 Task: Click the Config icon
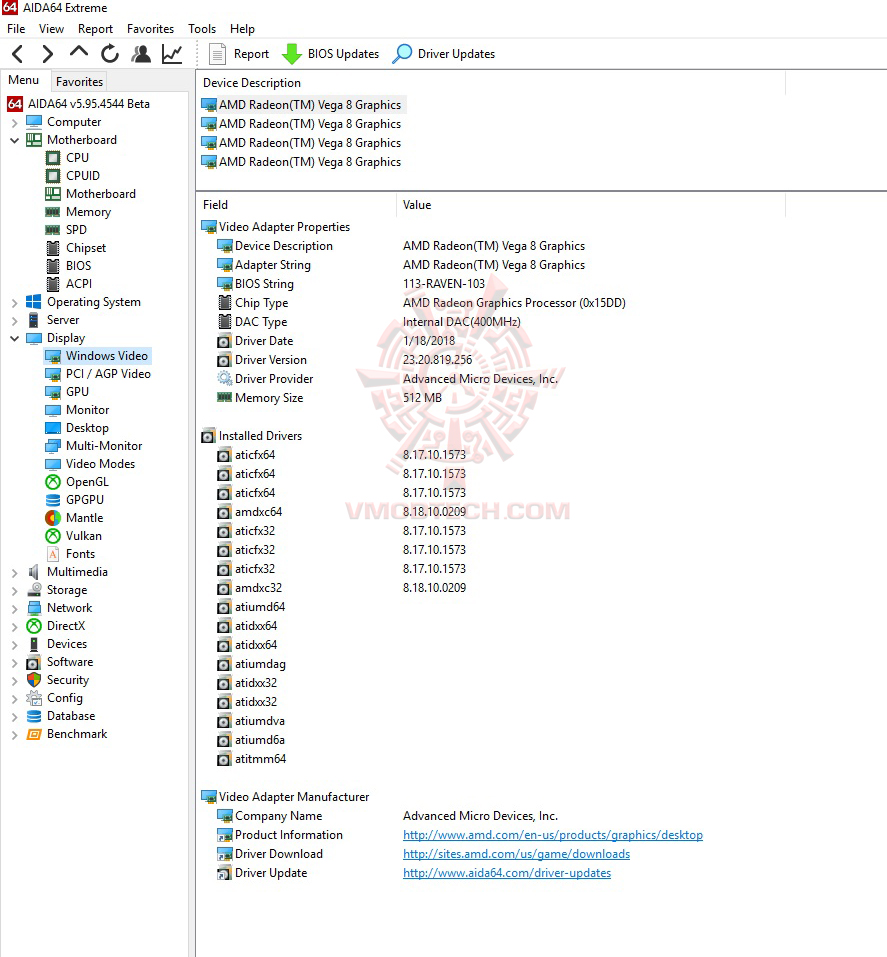pyautogui.click(x=34, y=698)
